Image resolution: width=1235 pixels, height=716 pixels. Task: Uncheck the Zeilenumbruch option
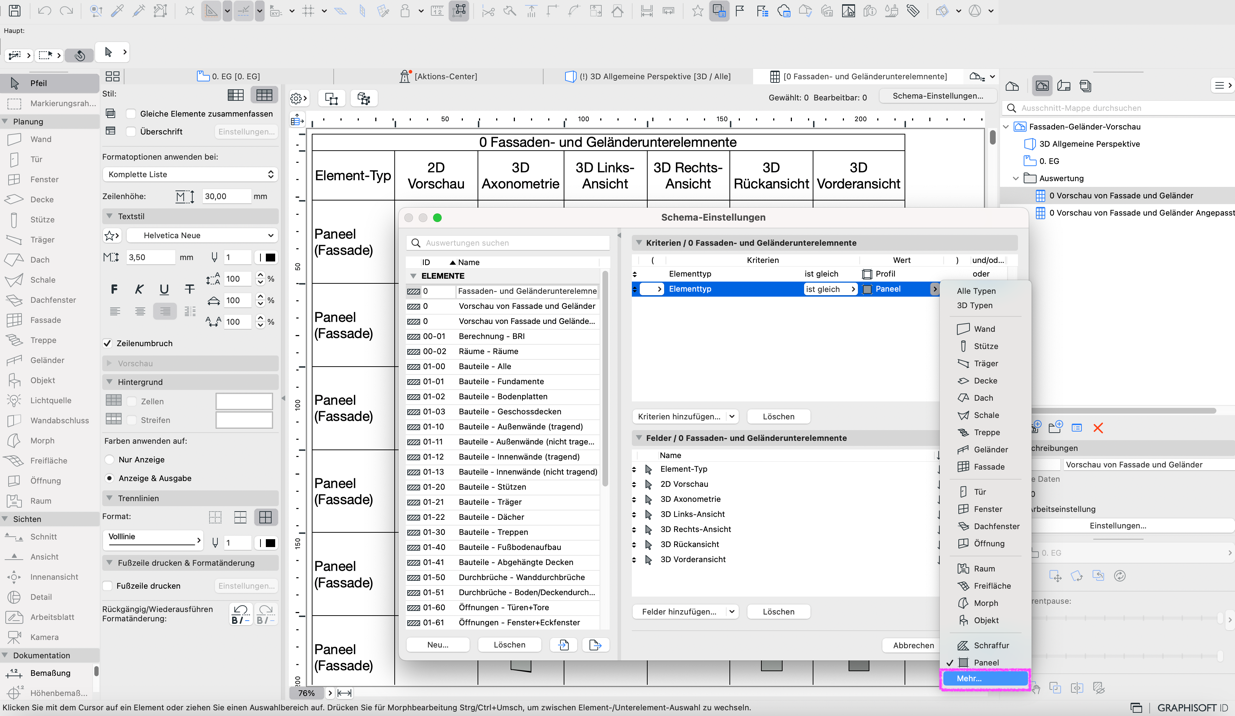click(x=108, y=343)
